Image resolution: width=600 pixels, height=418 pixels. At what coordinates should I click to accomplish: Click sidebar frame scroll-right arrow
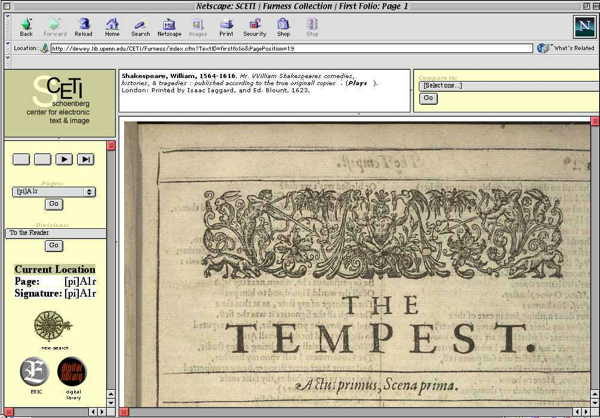pyautogui.click(x=102, y=412)
